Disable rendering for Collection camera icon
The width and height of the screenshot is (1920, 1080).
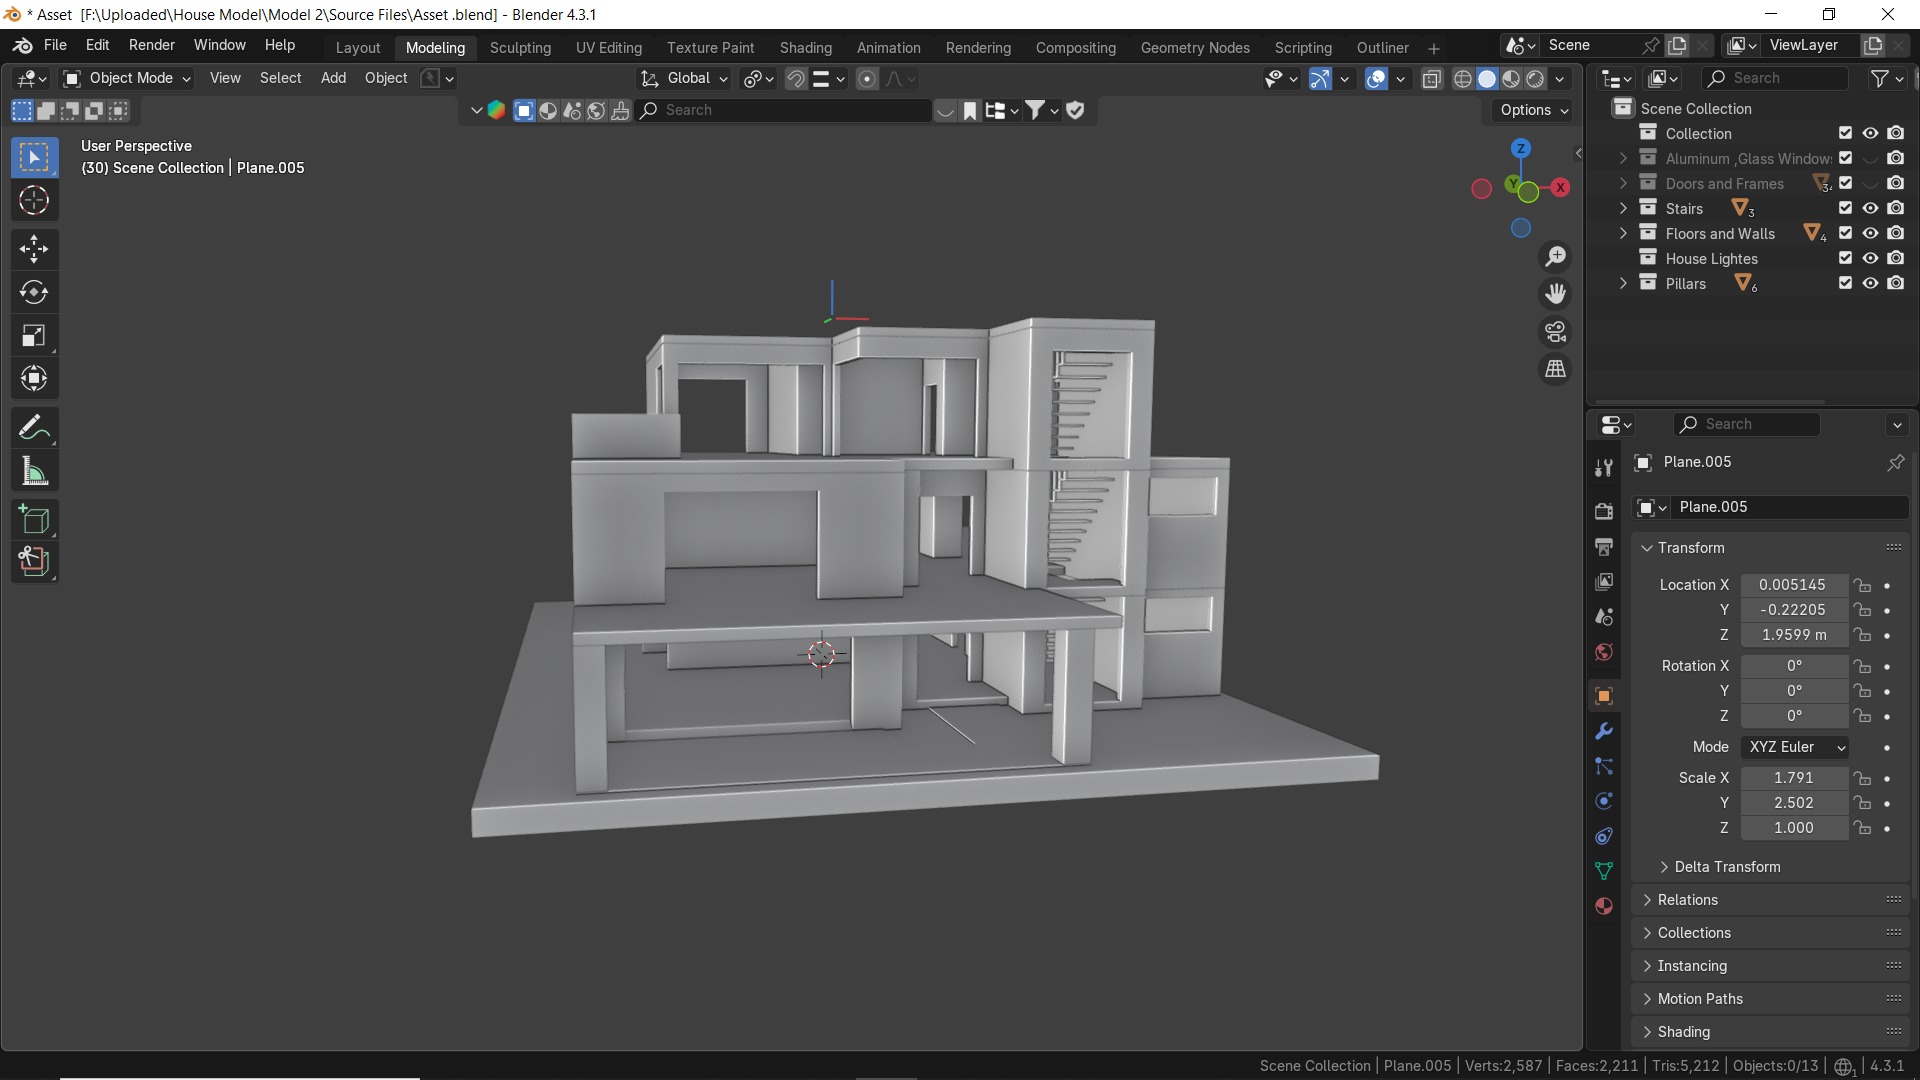[x=1895, y=133]
